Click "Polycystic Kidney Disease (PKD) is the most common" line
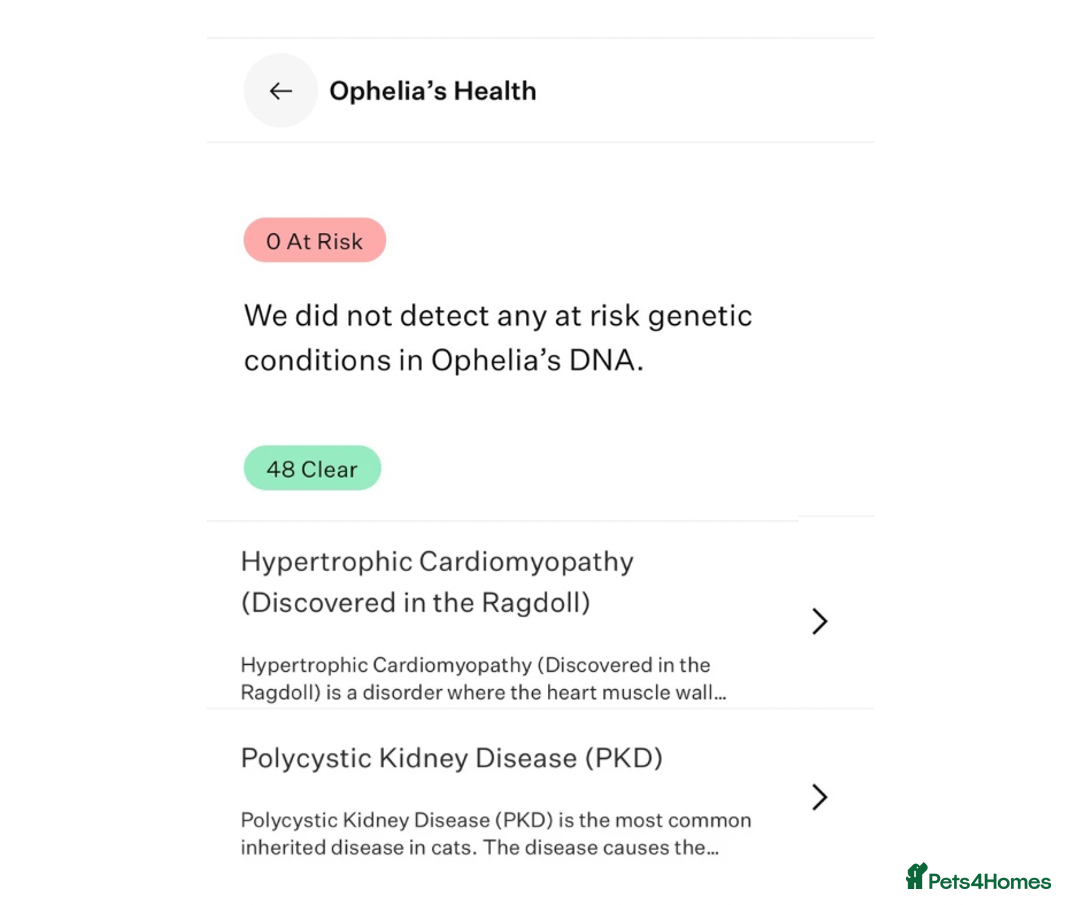The height and width of the screenshot is (905, 1080). click(x=495, y=821)
